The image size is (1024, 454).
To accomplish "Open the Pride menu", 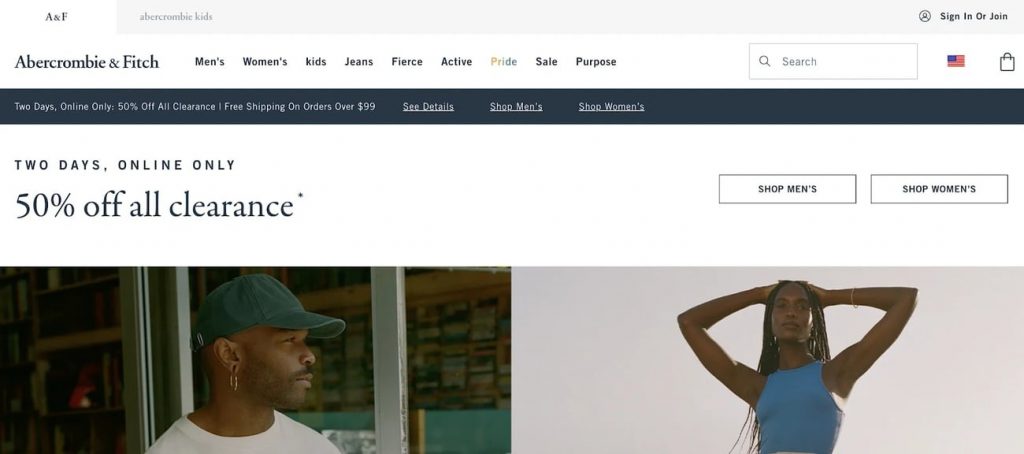I will tap(504, 61).
